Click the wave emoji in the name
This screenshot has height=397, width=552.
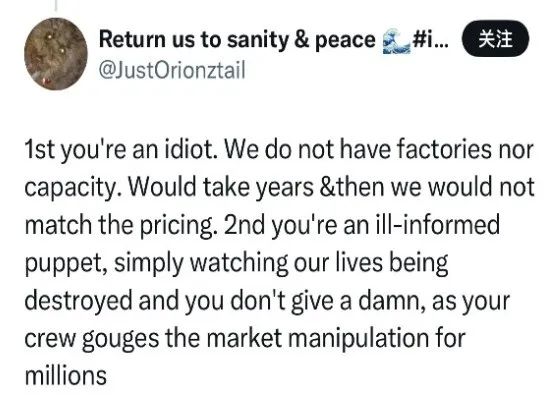click(397, 43)
